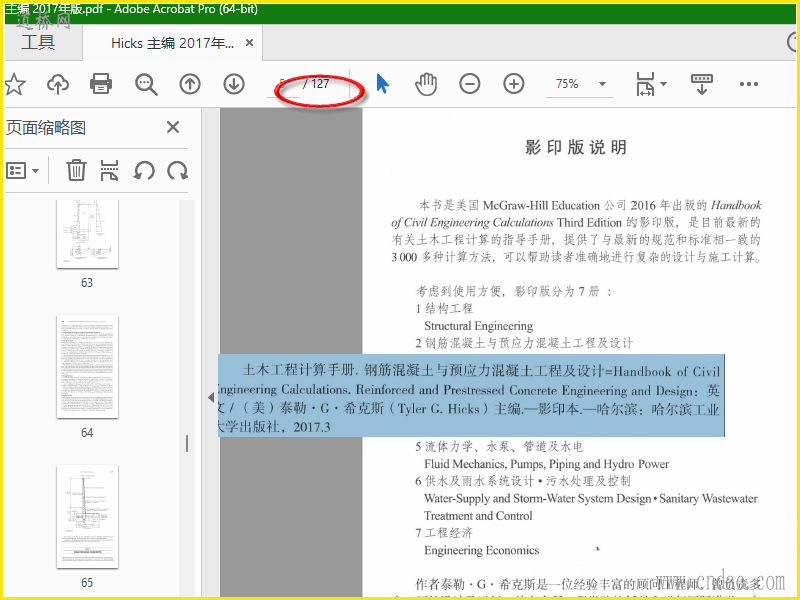Click the fit page width icon
Viewport: 800px width, 600px height.
point(645,84)
